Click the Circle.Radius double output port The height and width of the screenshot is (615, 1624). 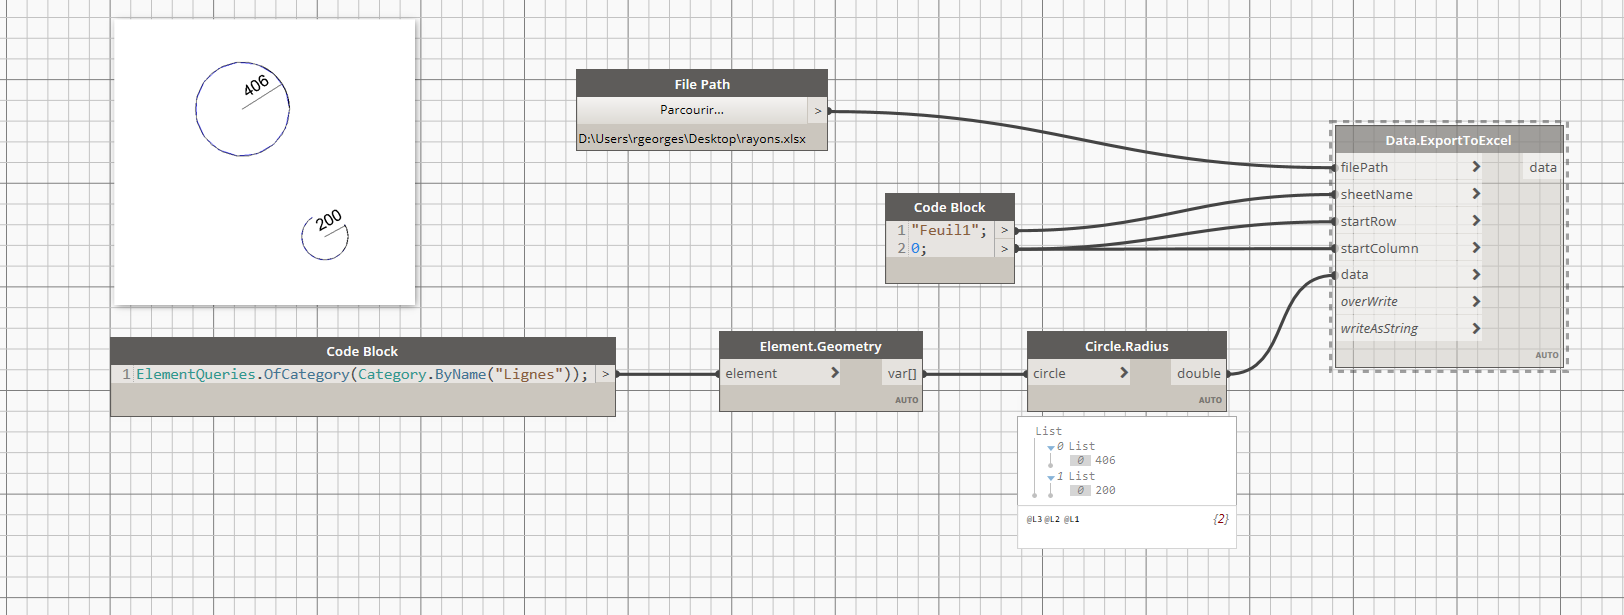coord(1198,373)
